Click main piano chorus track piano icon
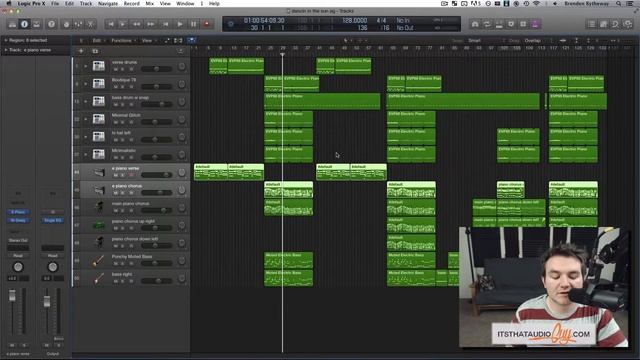The height and width of the screenshot is (360, 640). [98, 207]
